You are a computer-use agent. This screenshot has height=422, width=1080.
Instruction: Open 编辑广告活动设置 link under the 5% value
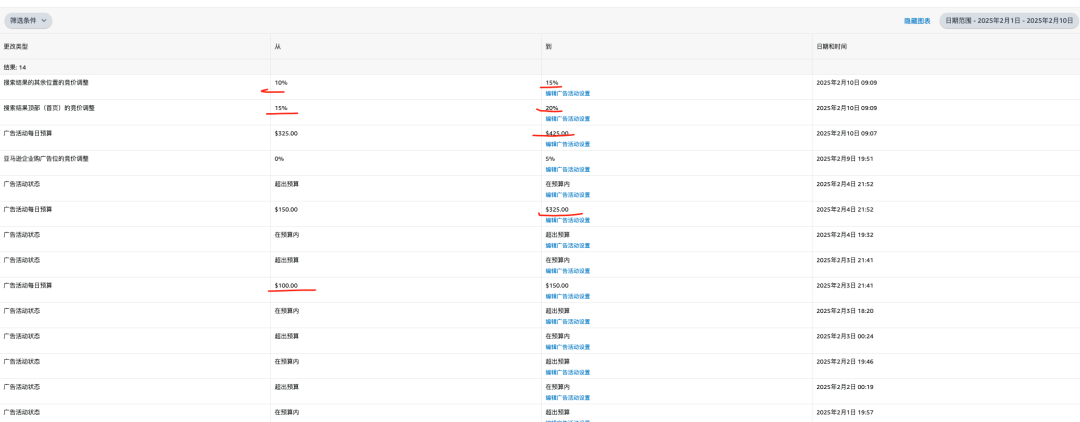point(568,169)
